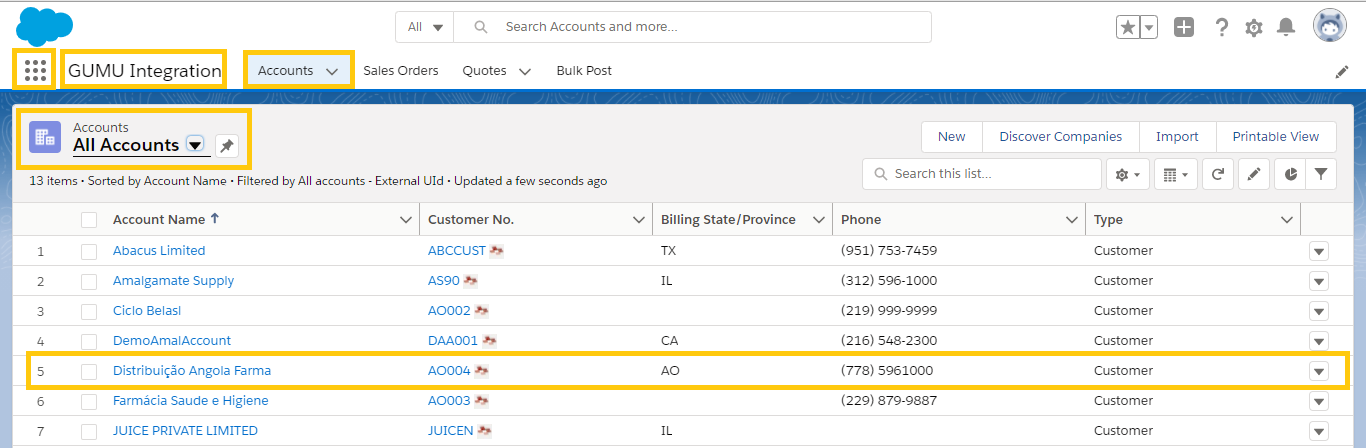Show row actions for Distribuição Angola Farma
The height and width of the screenshot is (448, 1366).
1319,372
